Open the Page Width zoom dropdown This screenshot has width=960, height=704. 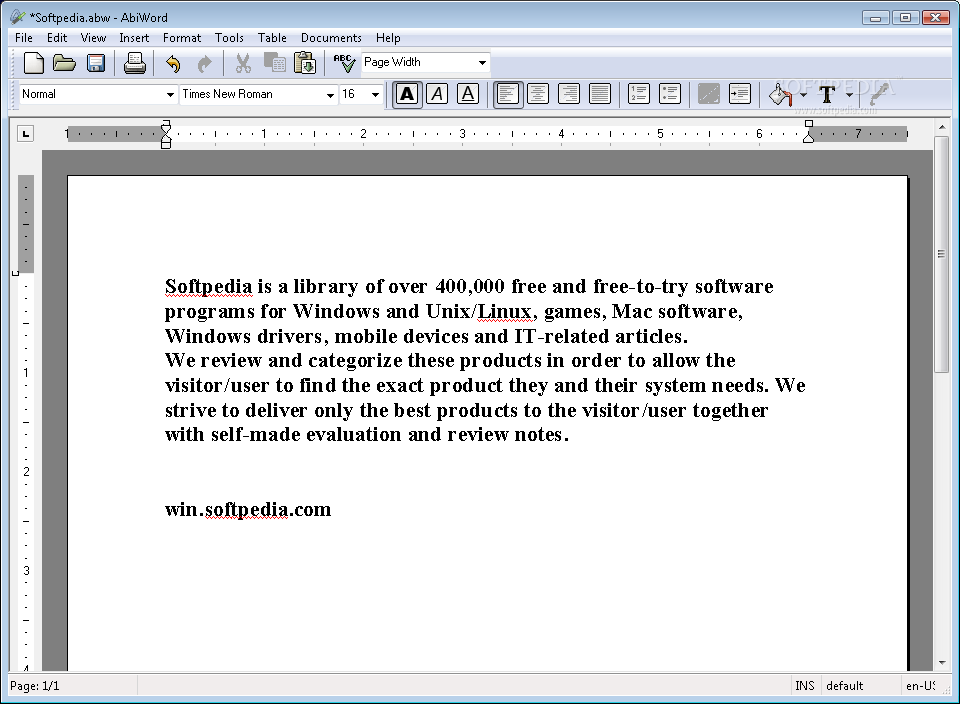tap(482, 62)
